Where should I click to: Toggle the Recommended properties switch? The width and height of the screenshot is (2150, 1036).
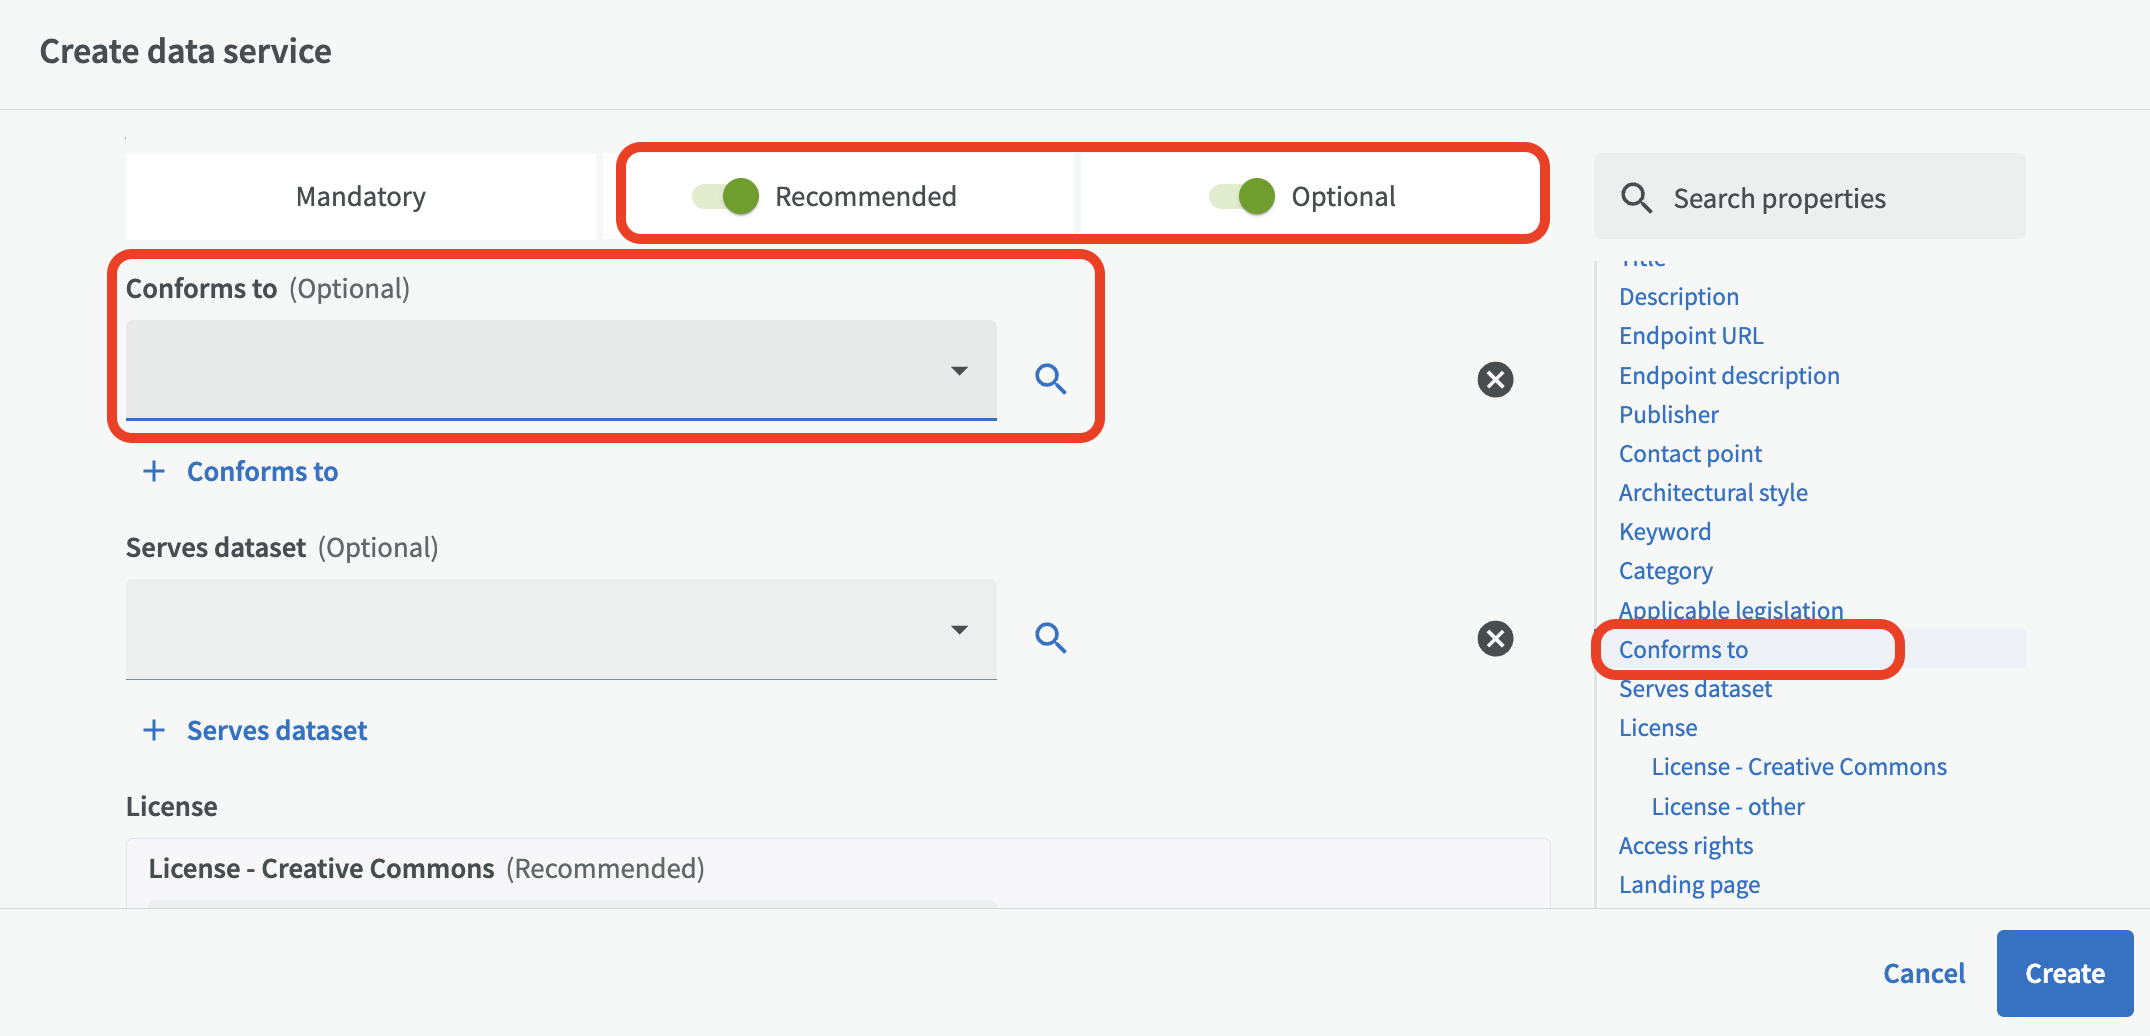click(x=726, y=196)
